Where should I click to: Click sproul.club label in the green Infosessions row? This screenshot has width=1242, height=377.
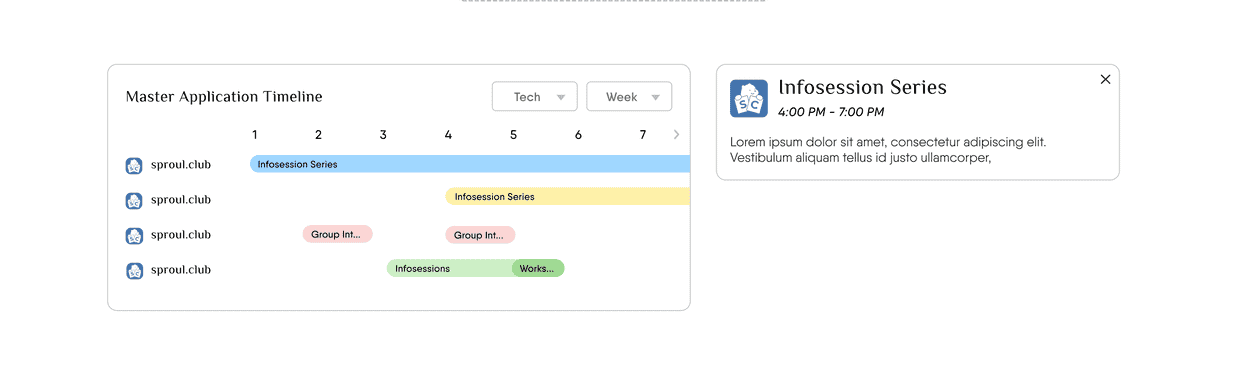tap(181, 270)
